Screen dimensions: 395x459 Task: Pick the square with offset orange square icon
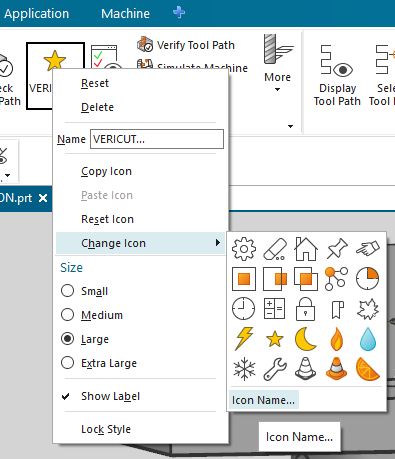tap(275, 279)
